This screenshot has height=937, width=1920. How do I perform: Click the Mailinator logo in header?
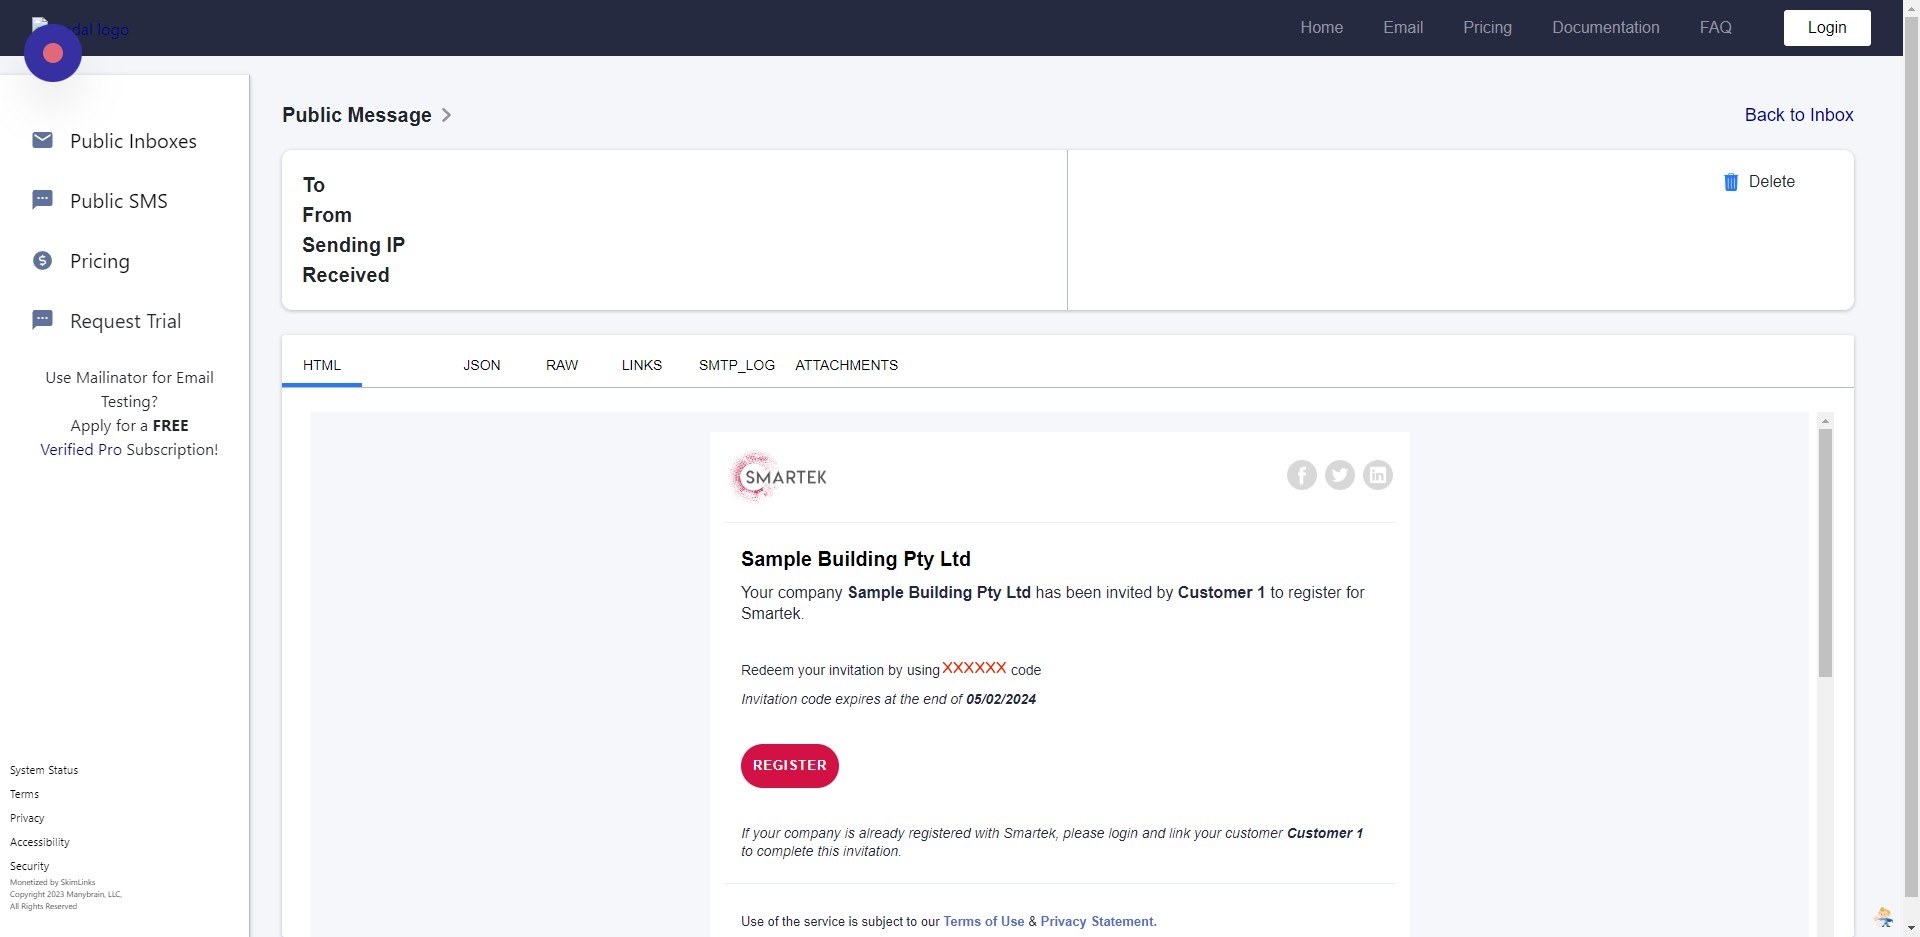tap(81, 28)
